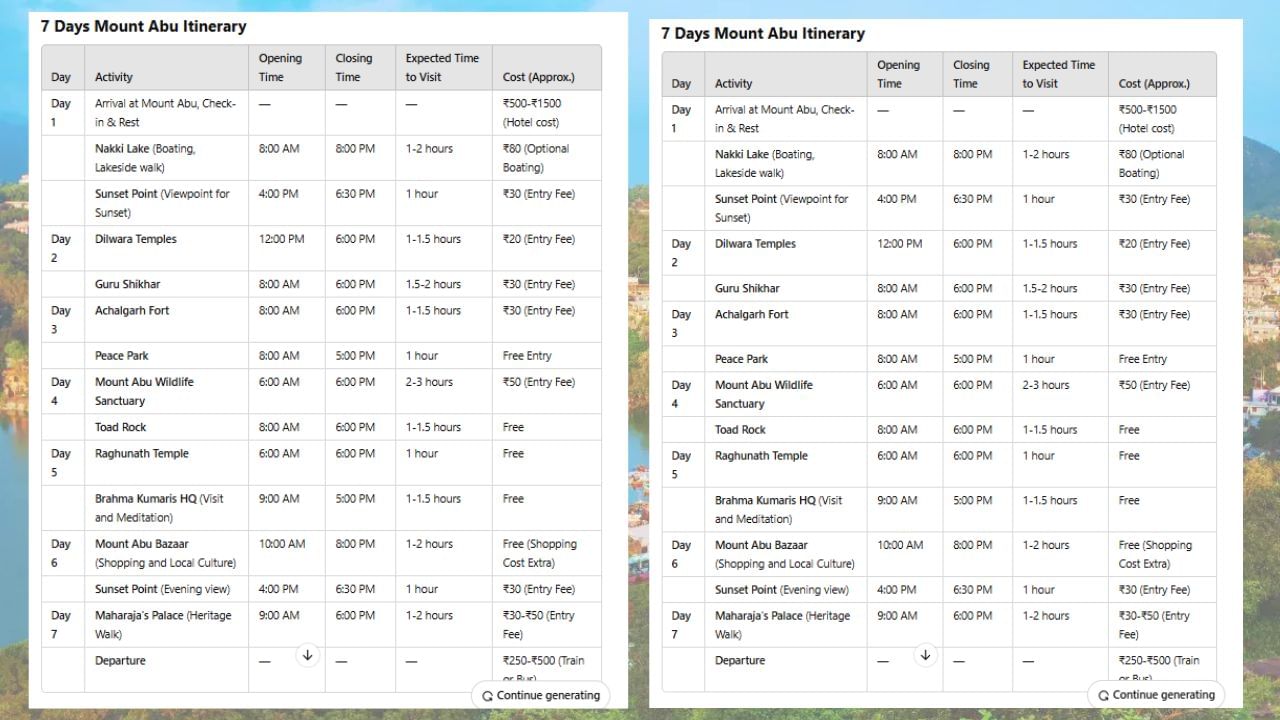Click right panel title 7 Days Mount Abu Itinerary

(762, 33)
